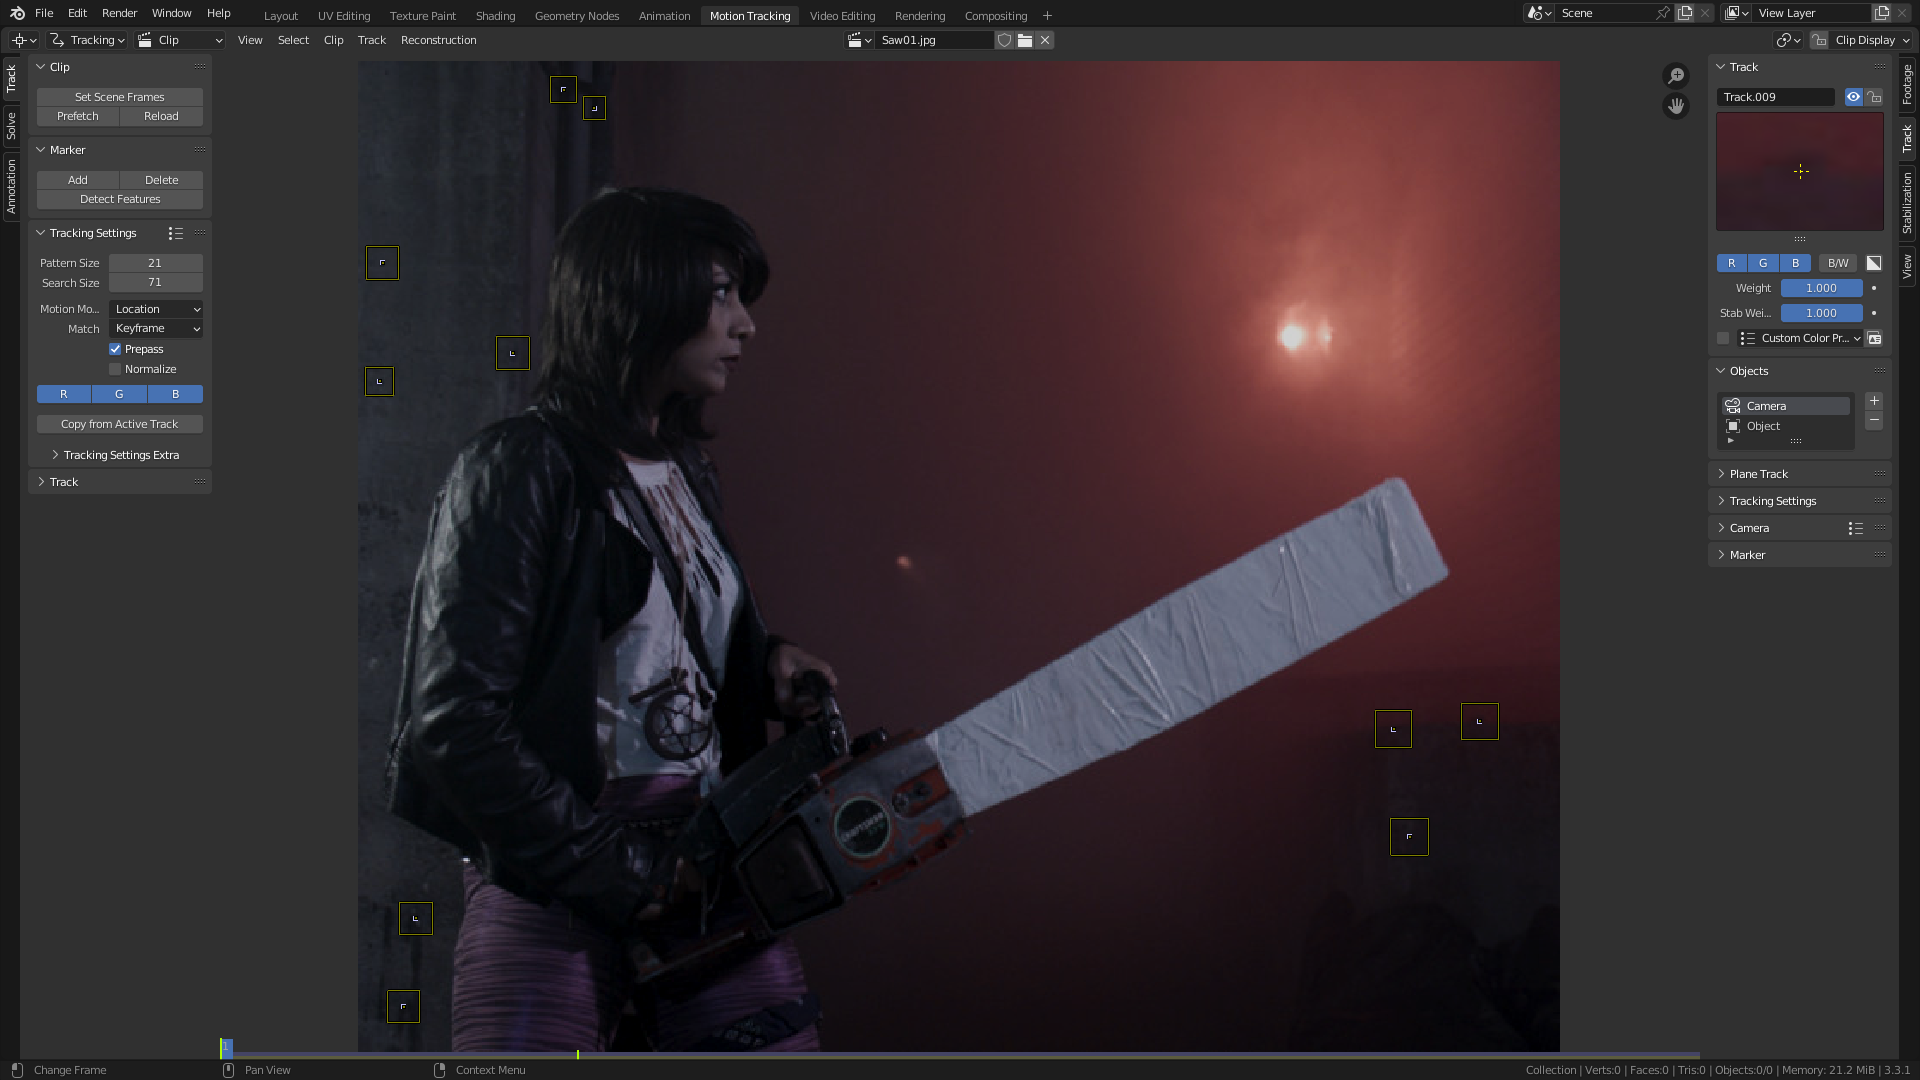Toggle green channel in Tracking Settings
The image size is (1920, 1080).
pyautogui.click(x=119, y=394)
